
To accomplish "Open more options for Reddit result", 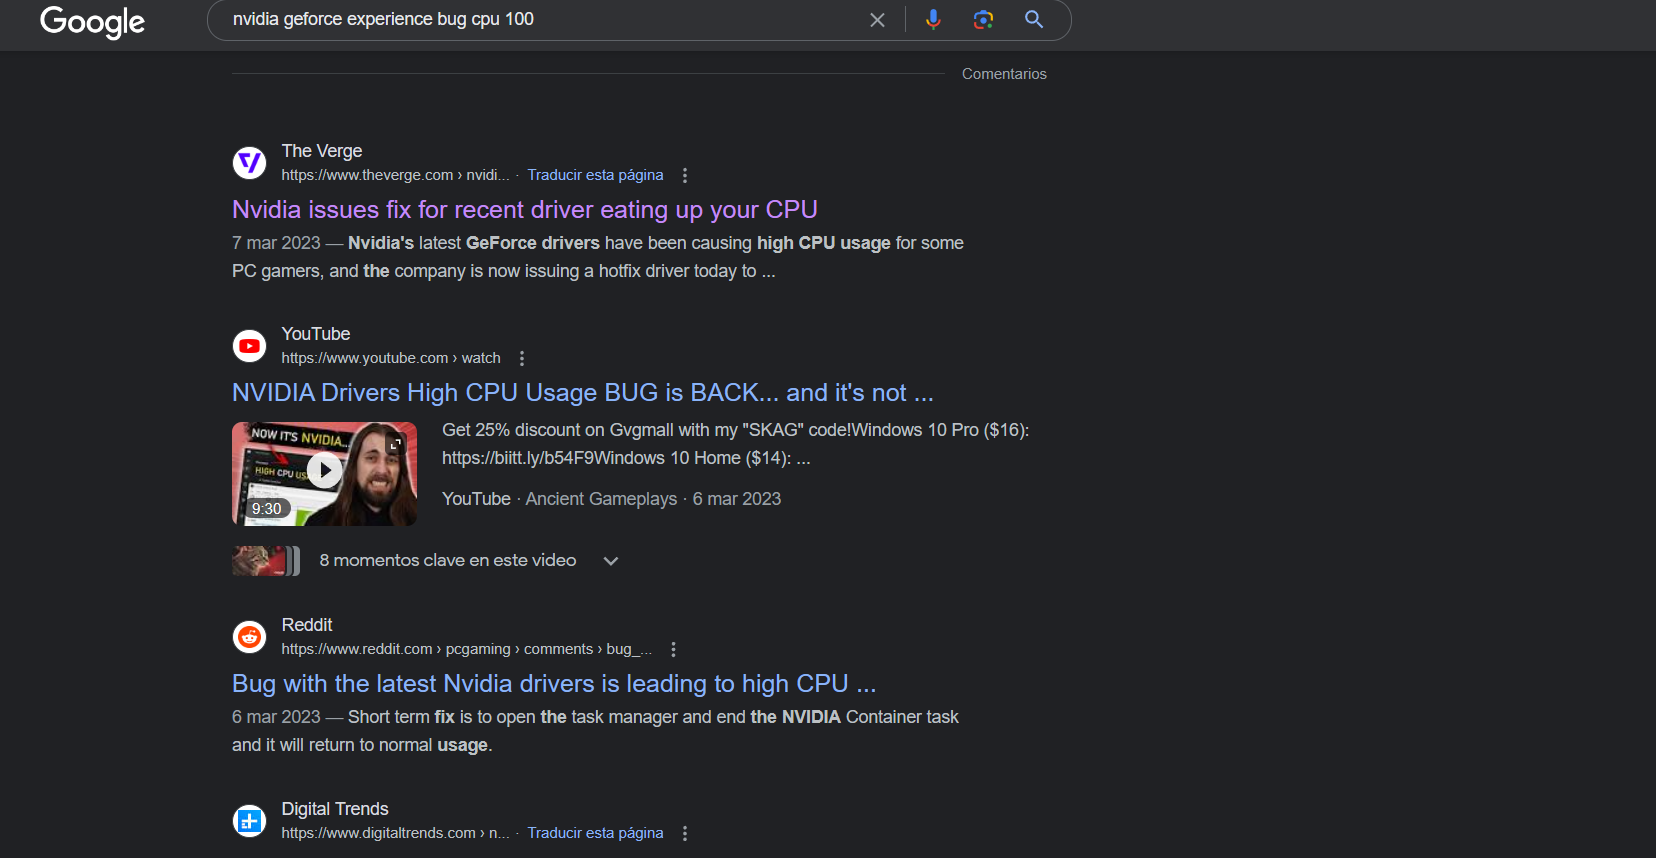I will (674, 649).
